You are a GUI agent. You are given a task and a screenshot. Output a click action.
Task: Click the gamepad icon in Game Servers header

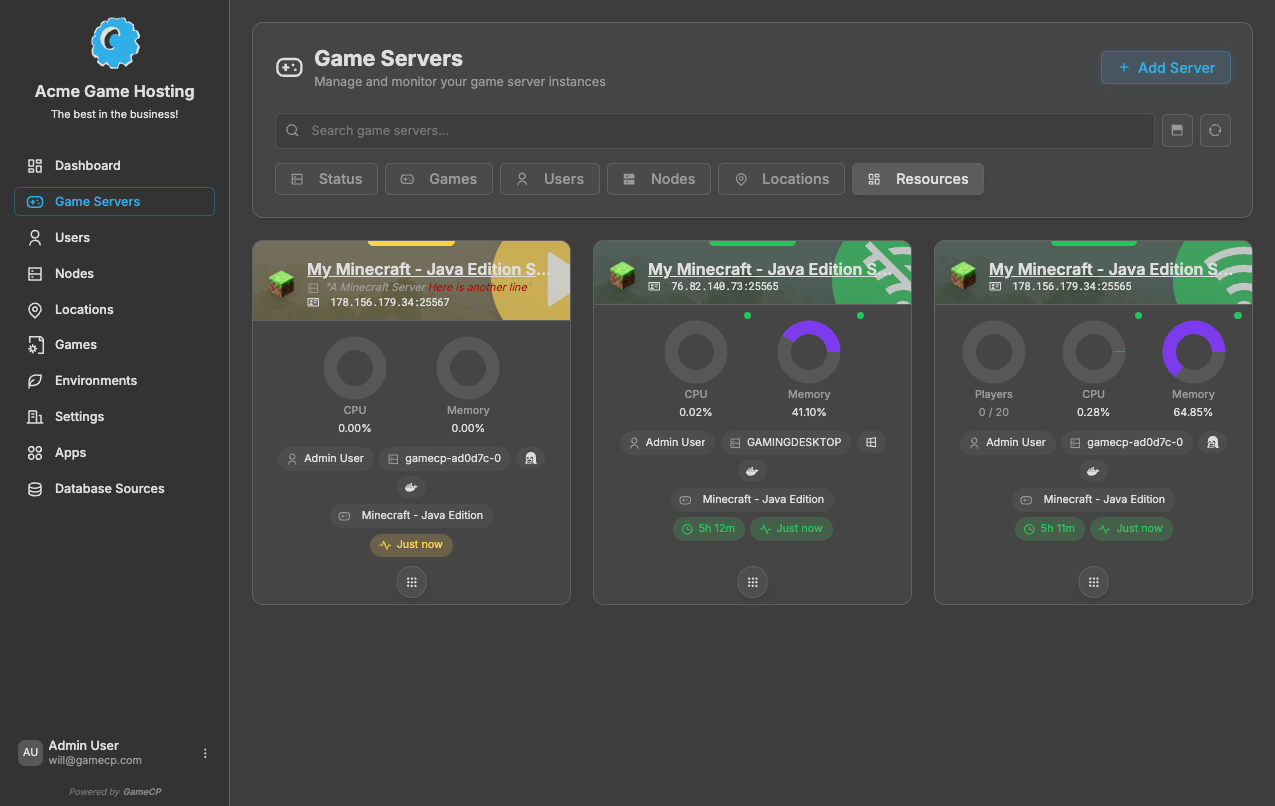(x=289, y=66)
